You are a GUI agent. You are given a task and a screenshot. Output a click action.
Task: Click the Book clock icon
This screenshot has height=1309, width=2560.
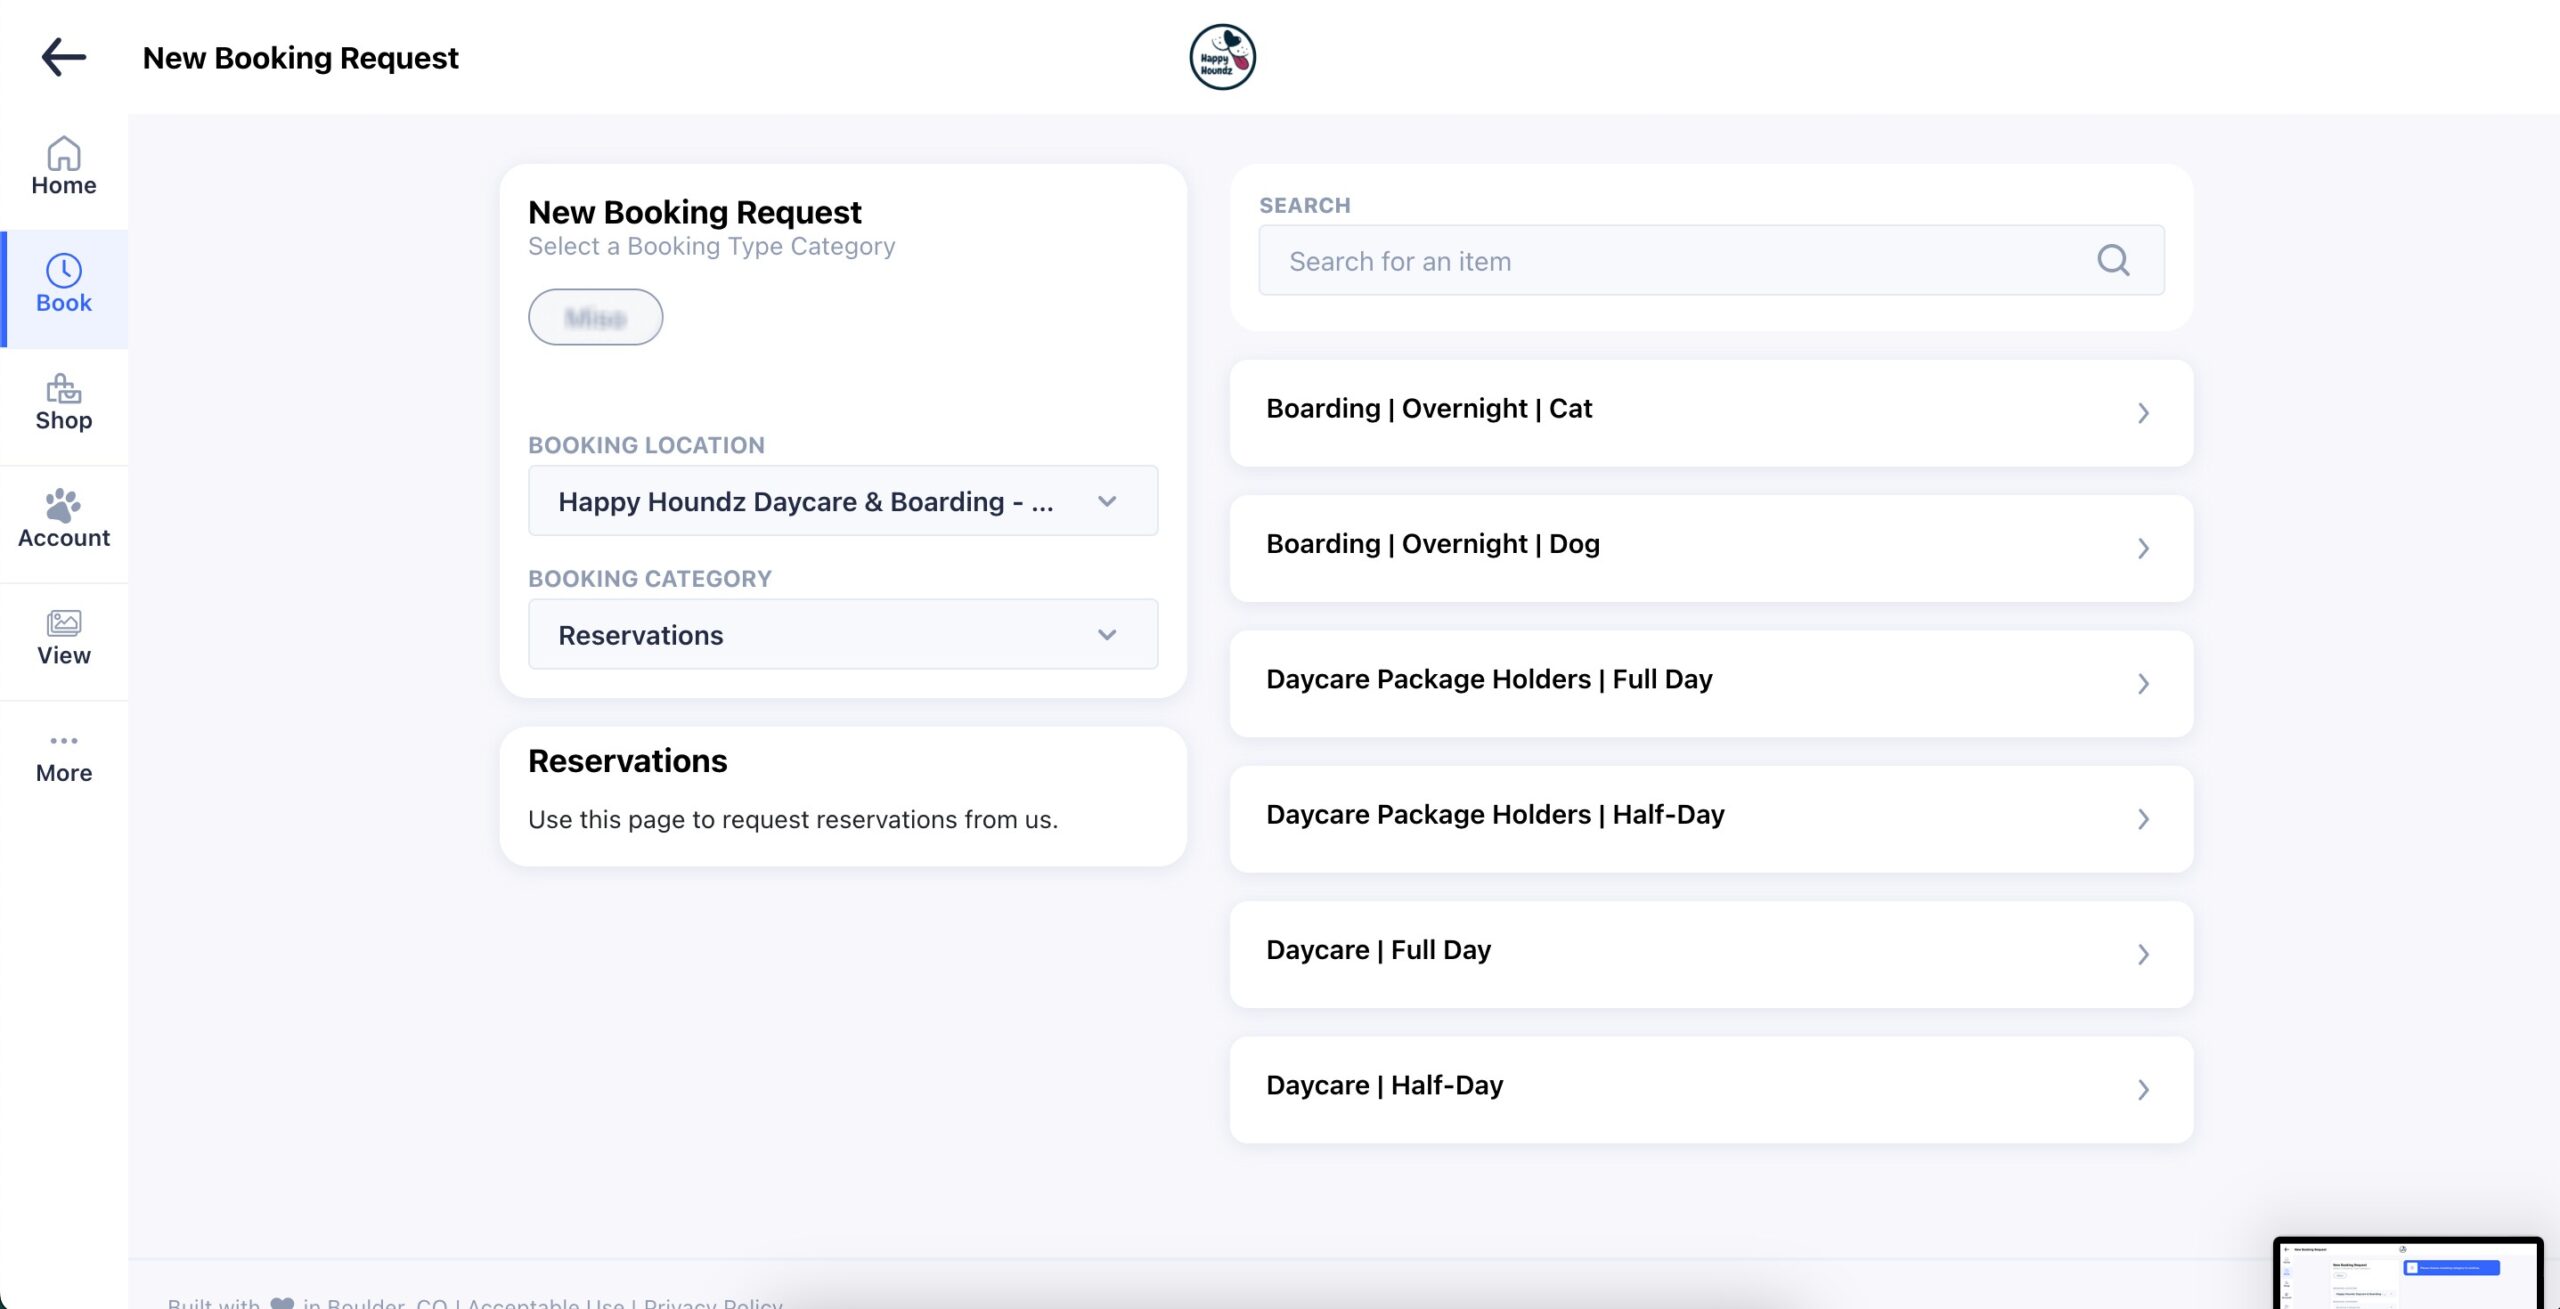pyautogui.click(x=63, y=270)
